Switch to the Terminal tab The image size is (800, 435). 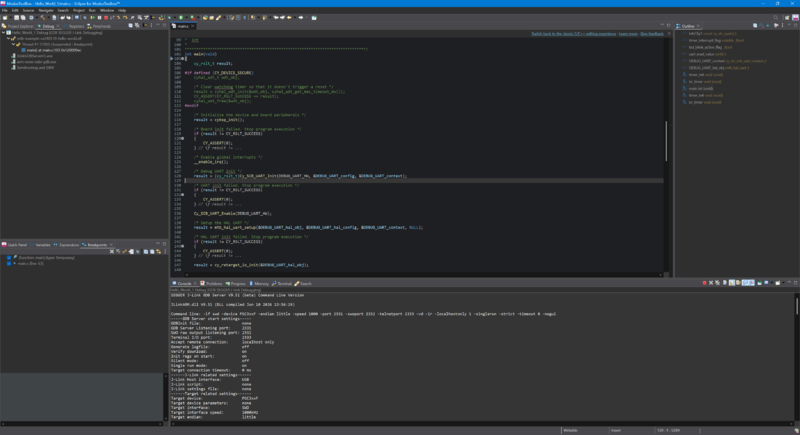(282, 284)
